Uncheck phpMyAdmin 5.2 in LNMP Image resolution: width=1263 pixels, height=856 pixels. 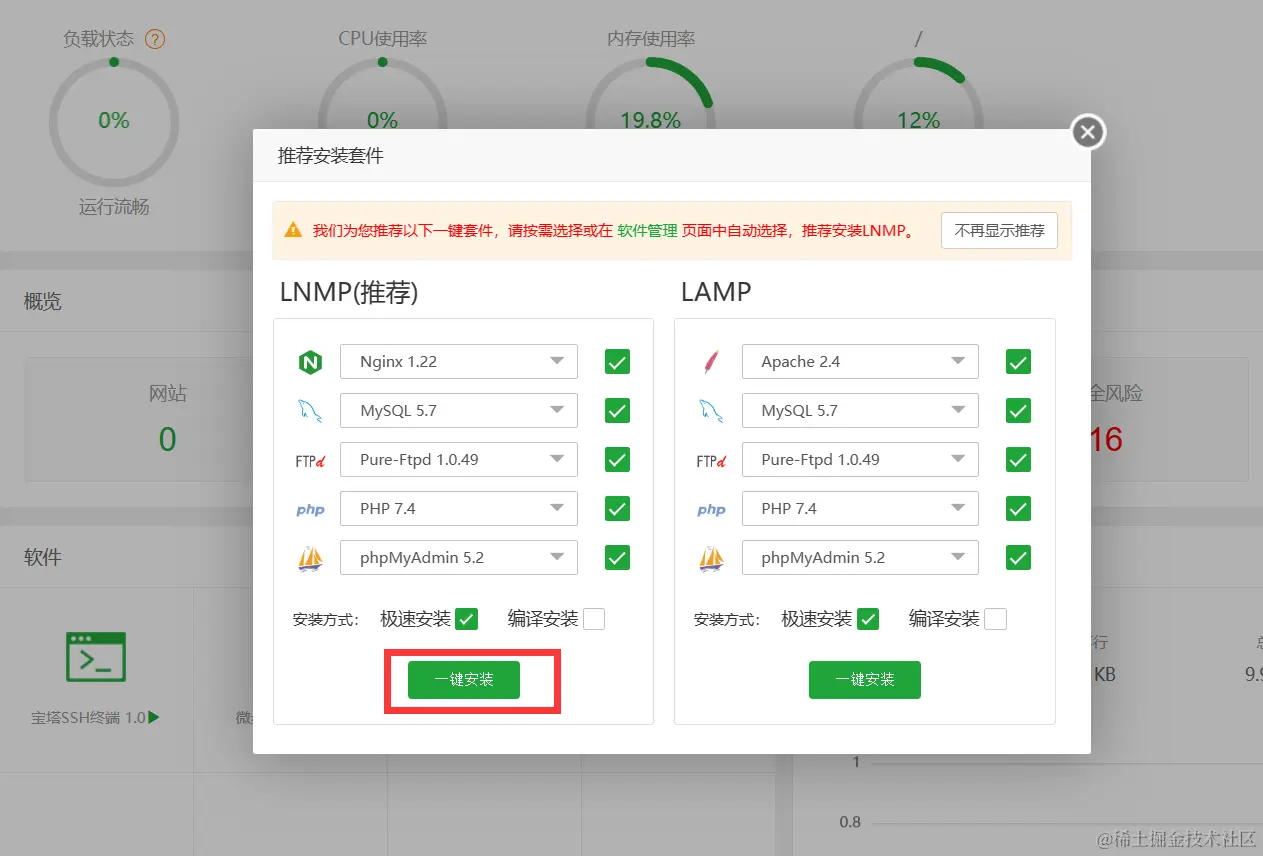tap(617, 558)
